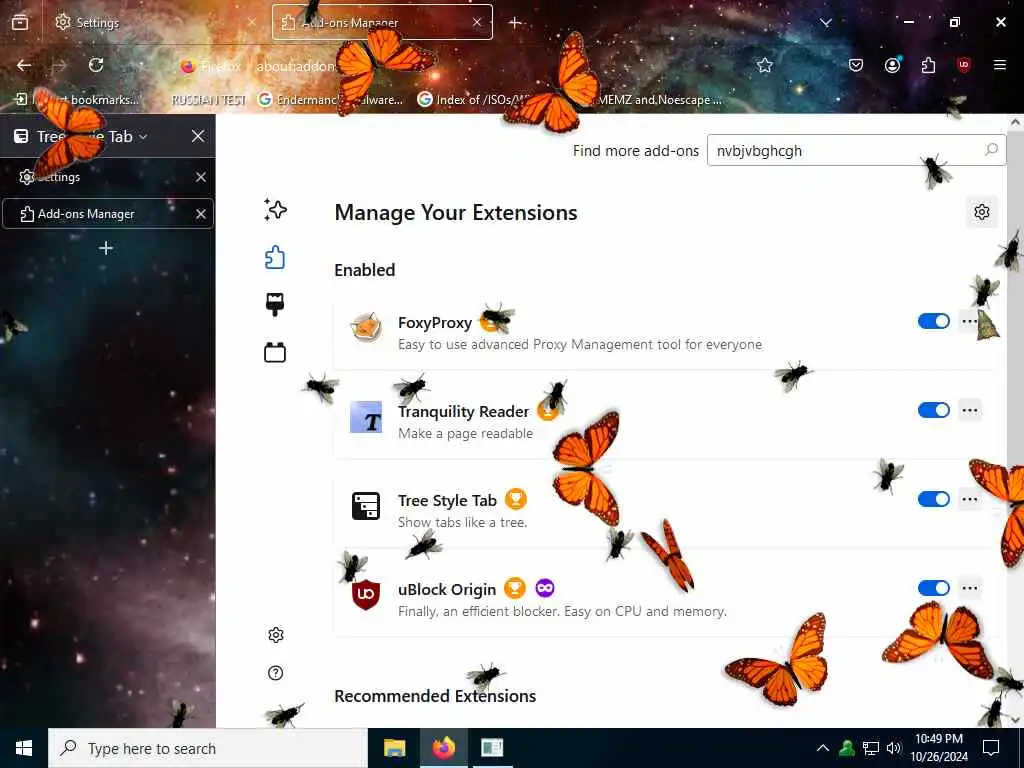This screenshot has height=768, width=1024.
Task: Select the Add-ons Manager tab in tab strip
Action: 382,22
